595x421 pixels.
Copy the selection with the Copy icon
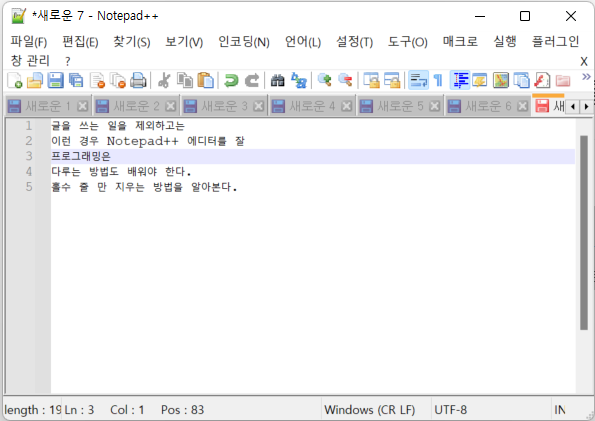[x=185, y=80]
